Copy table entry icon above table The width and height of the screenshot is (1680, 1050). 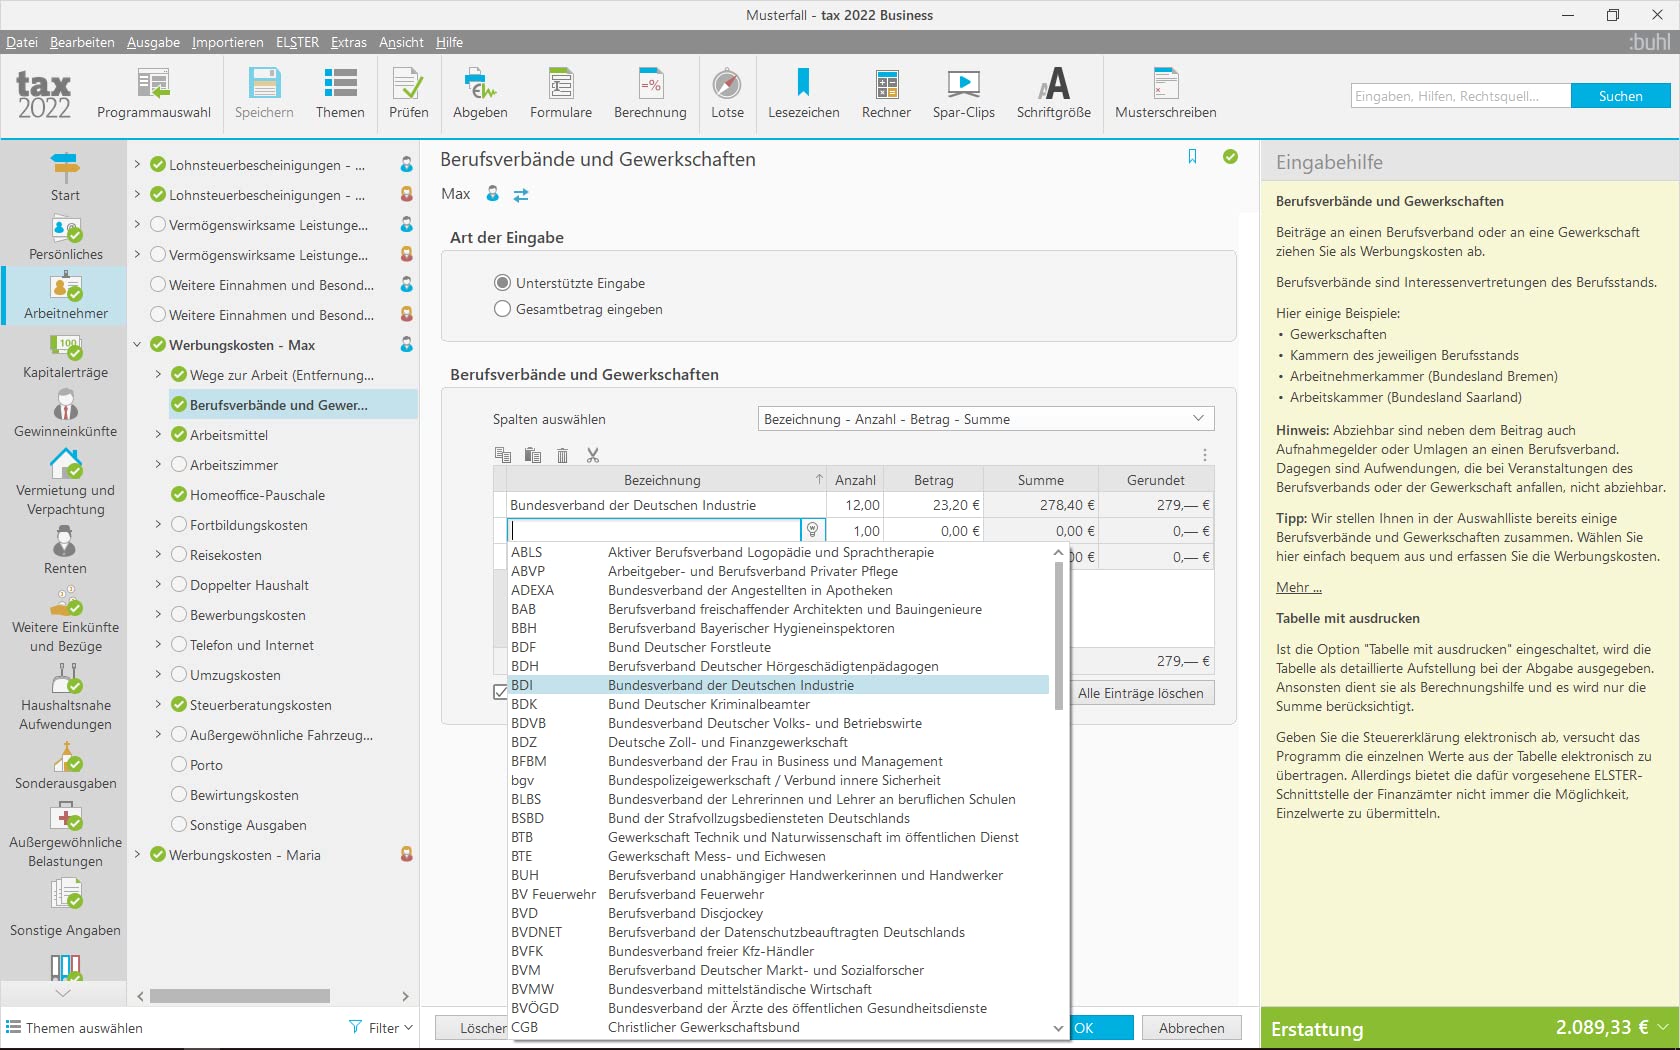click(x=503, y=455)
